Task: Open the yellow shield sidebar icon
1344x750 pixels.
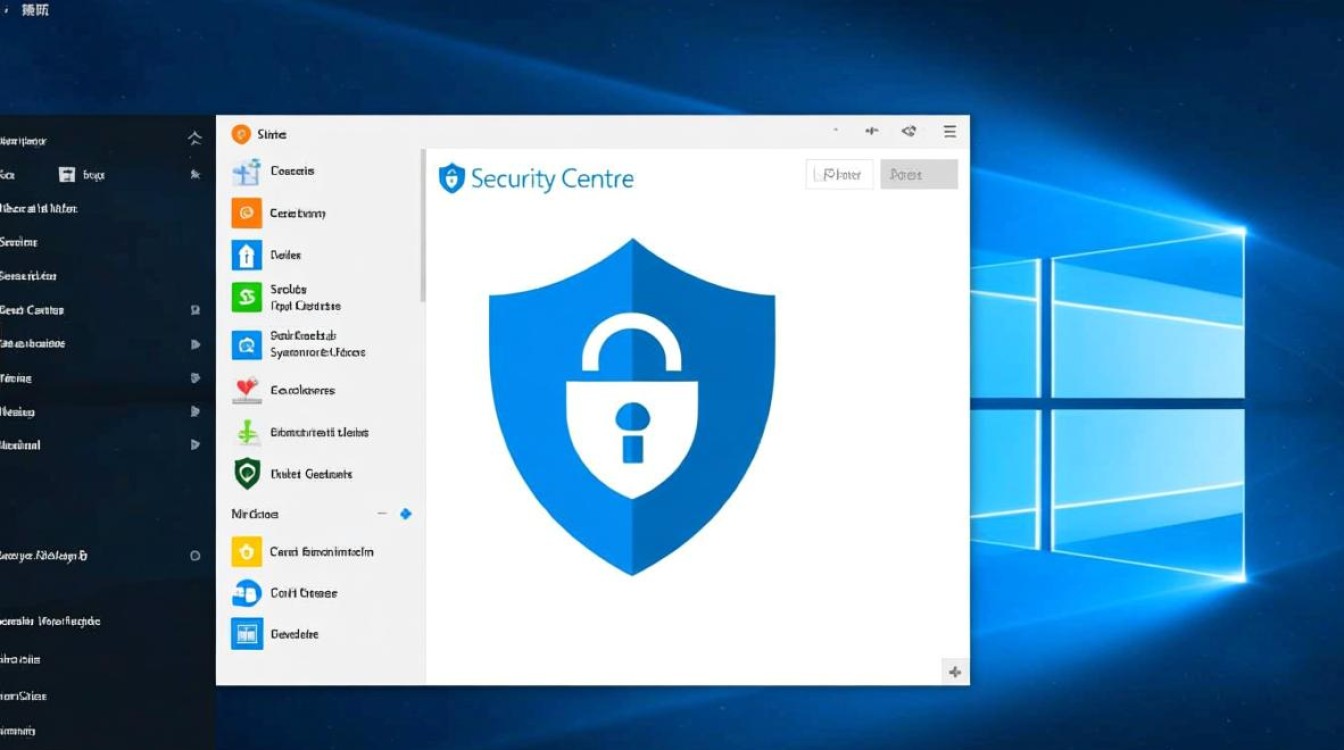Action: coord(246,551)
